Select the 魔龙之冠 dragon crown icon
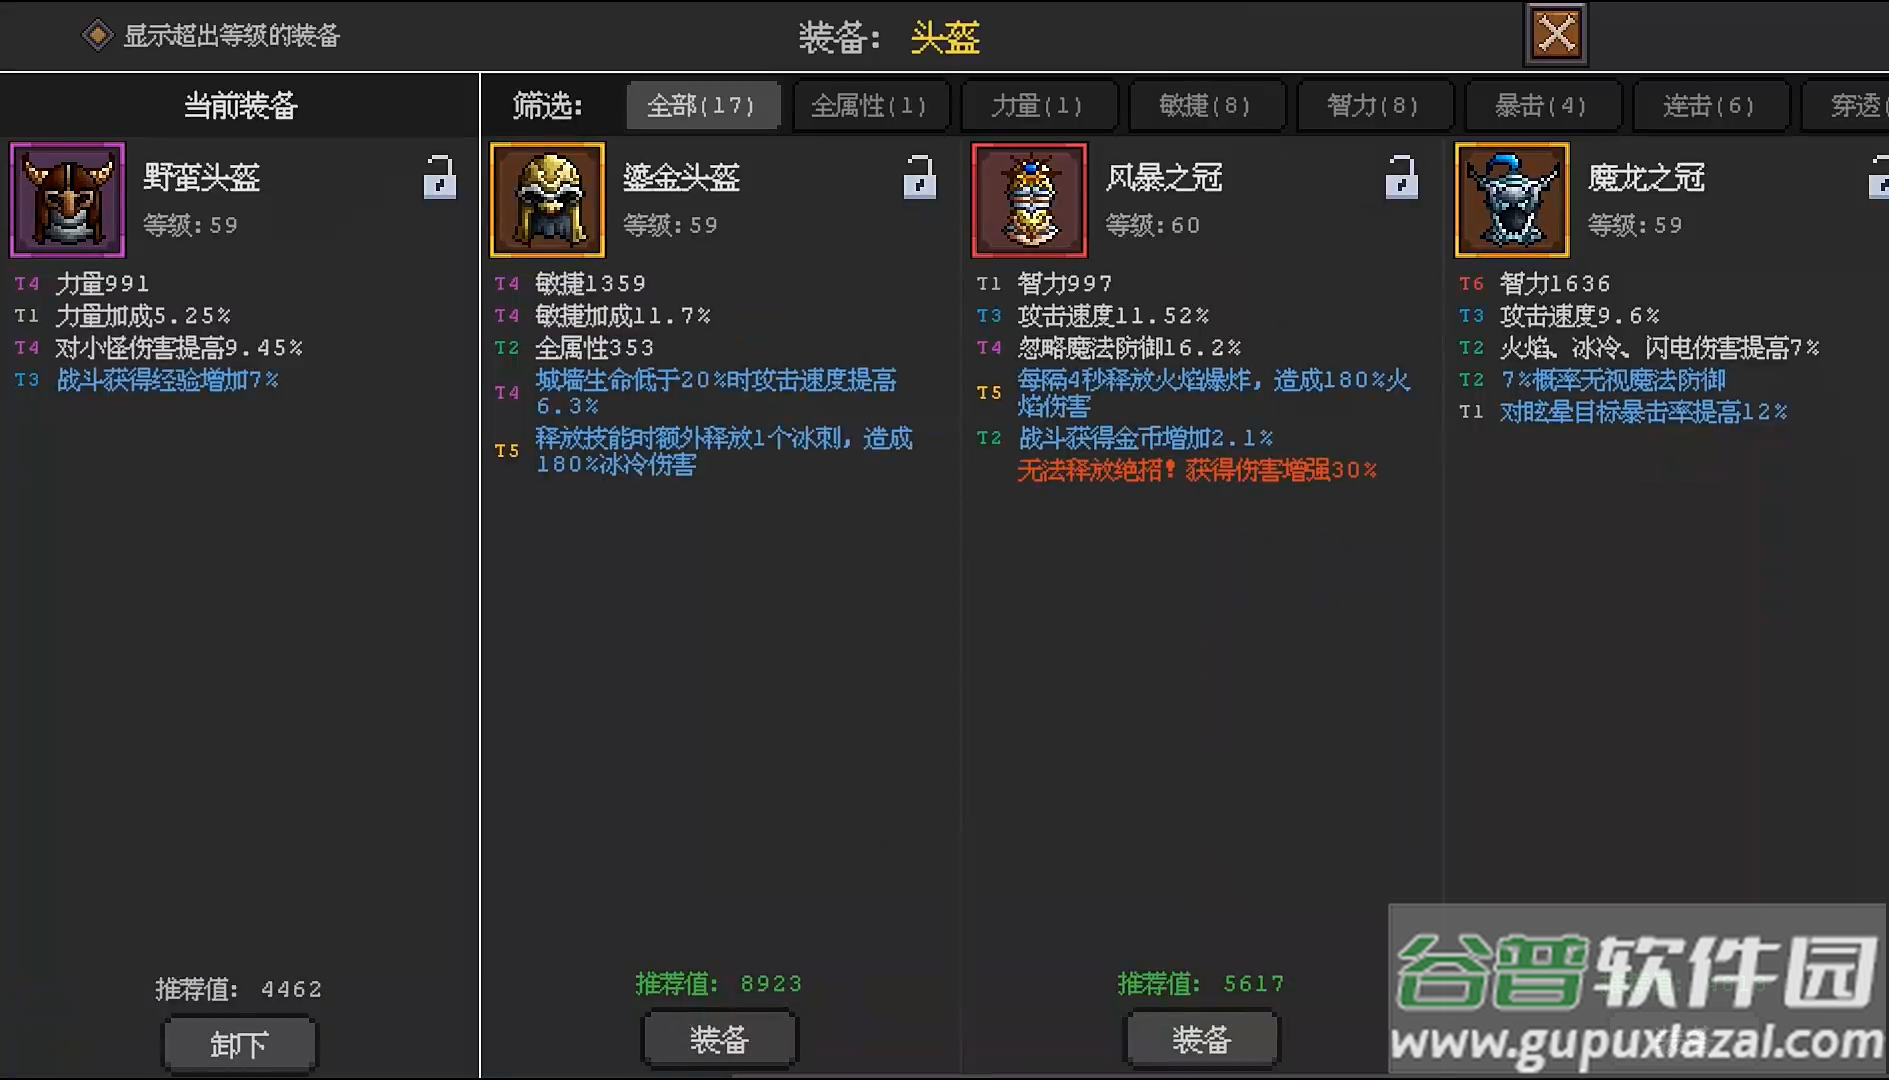Image resolution: width=1889 pixels, height=1080 pixels. pyautogui.click(x=1512, y=200)
